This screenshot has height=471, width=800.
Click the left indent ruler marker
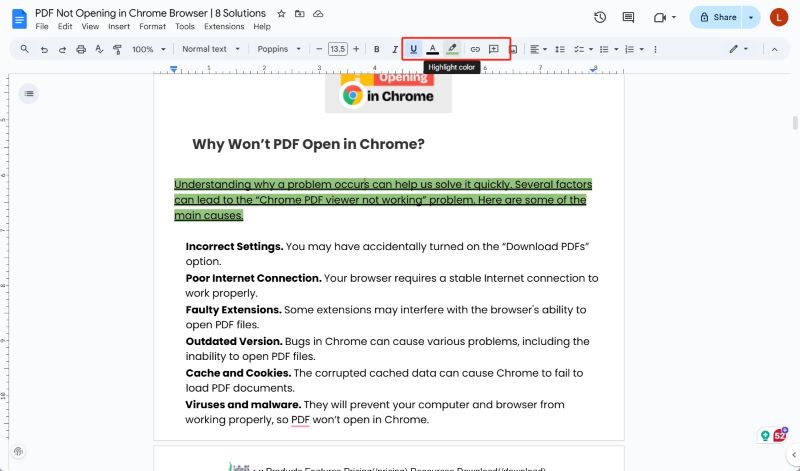tap(174, 69)
